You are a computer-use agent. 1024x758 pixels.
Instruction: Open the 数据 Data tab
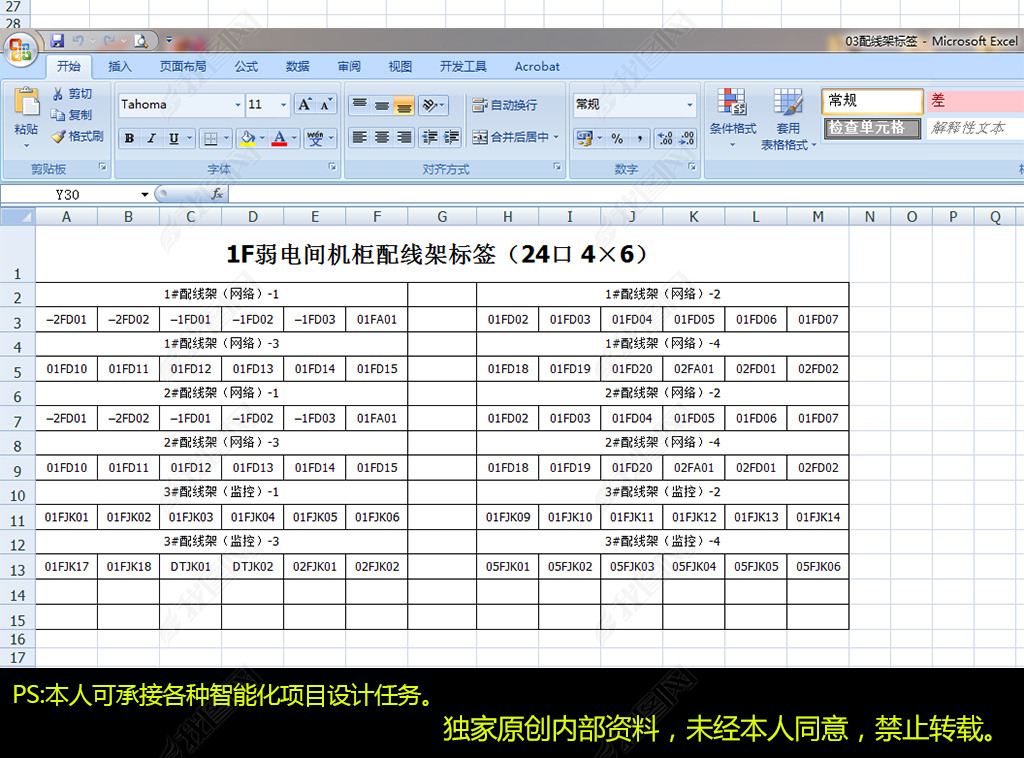pos(297,67)
